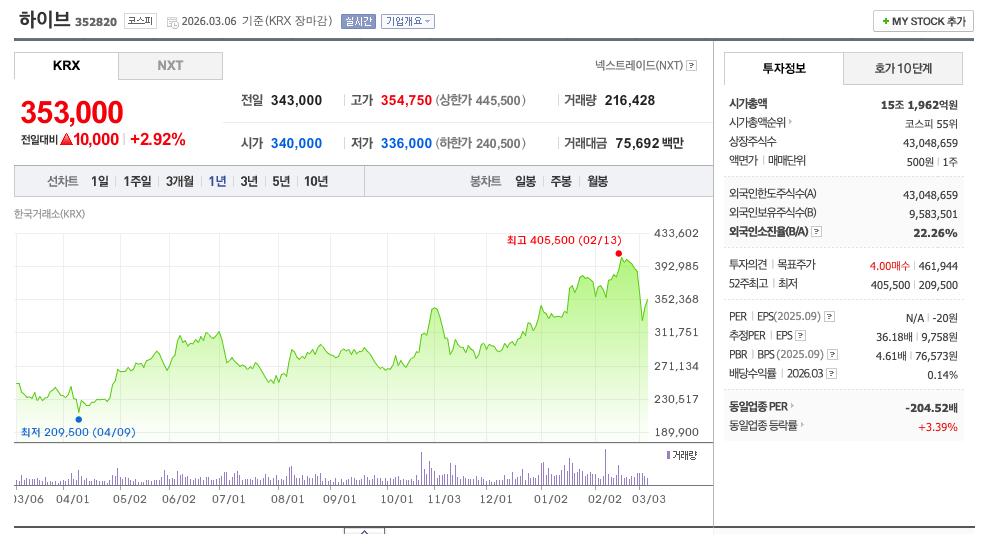The image size is (990, 534).
Task: Click the 목표주가 value 461,944
Action: [x=938, y=266]
